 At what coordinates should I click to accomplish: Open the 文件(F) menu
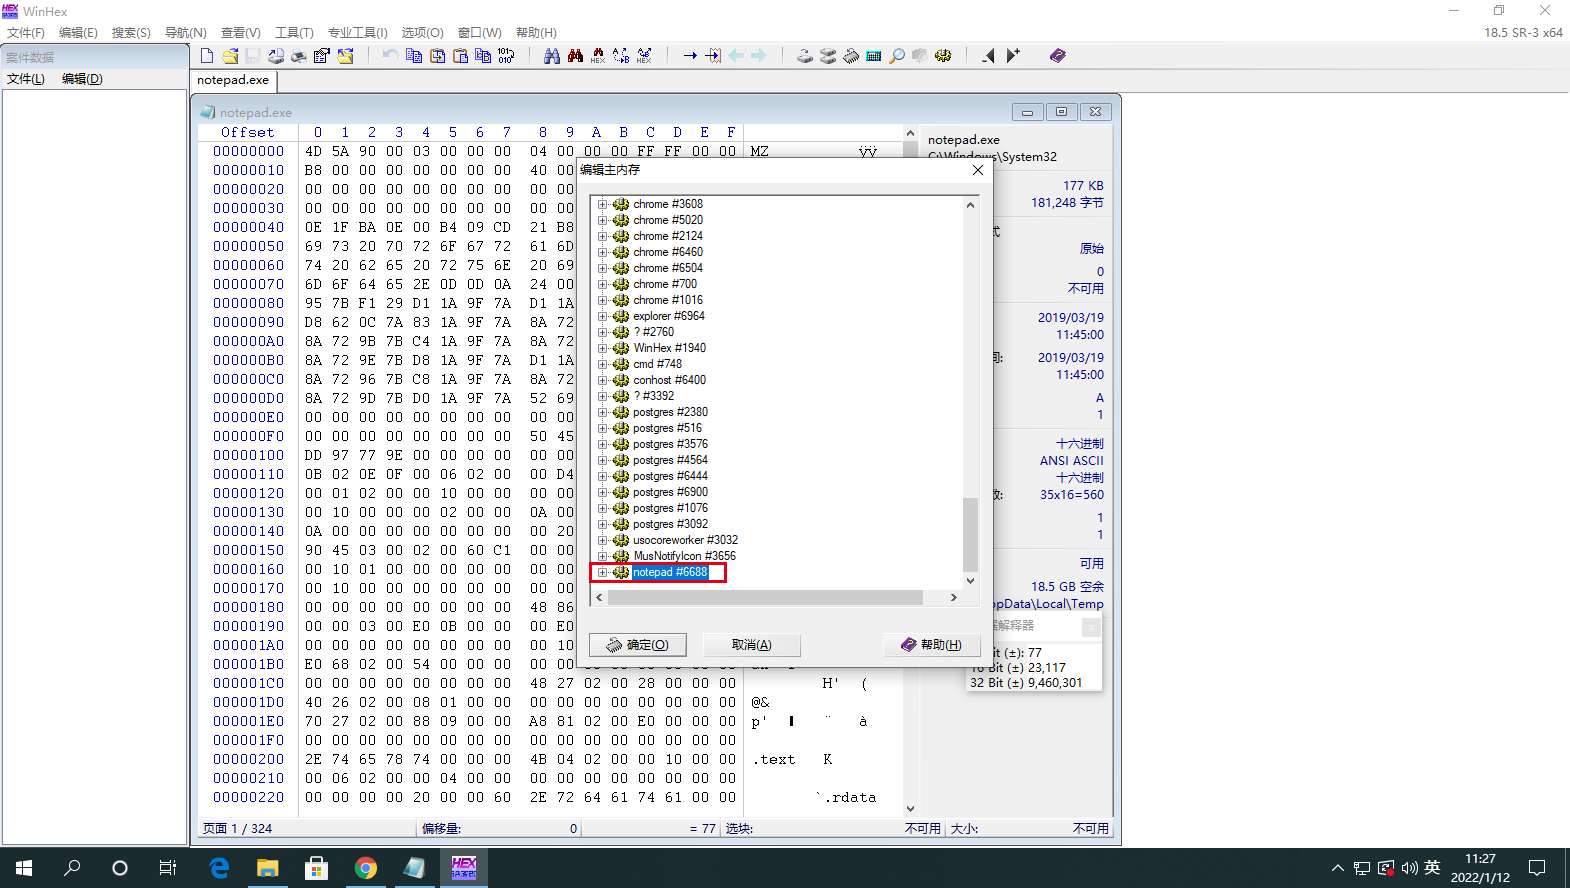(26, 33)
